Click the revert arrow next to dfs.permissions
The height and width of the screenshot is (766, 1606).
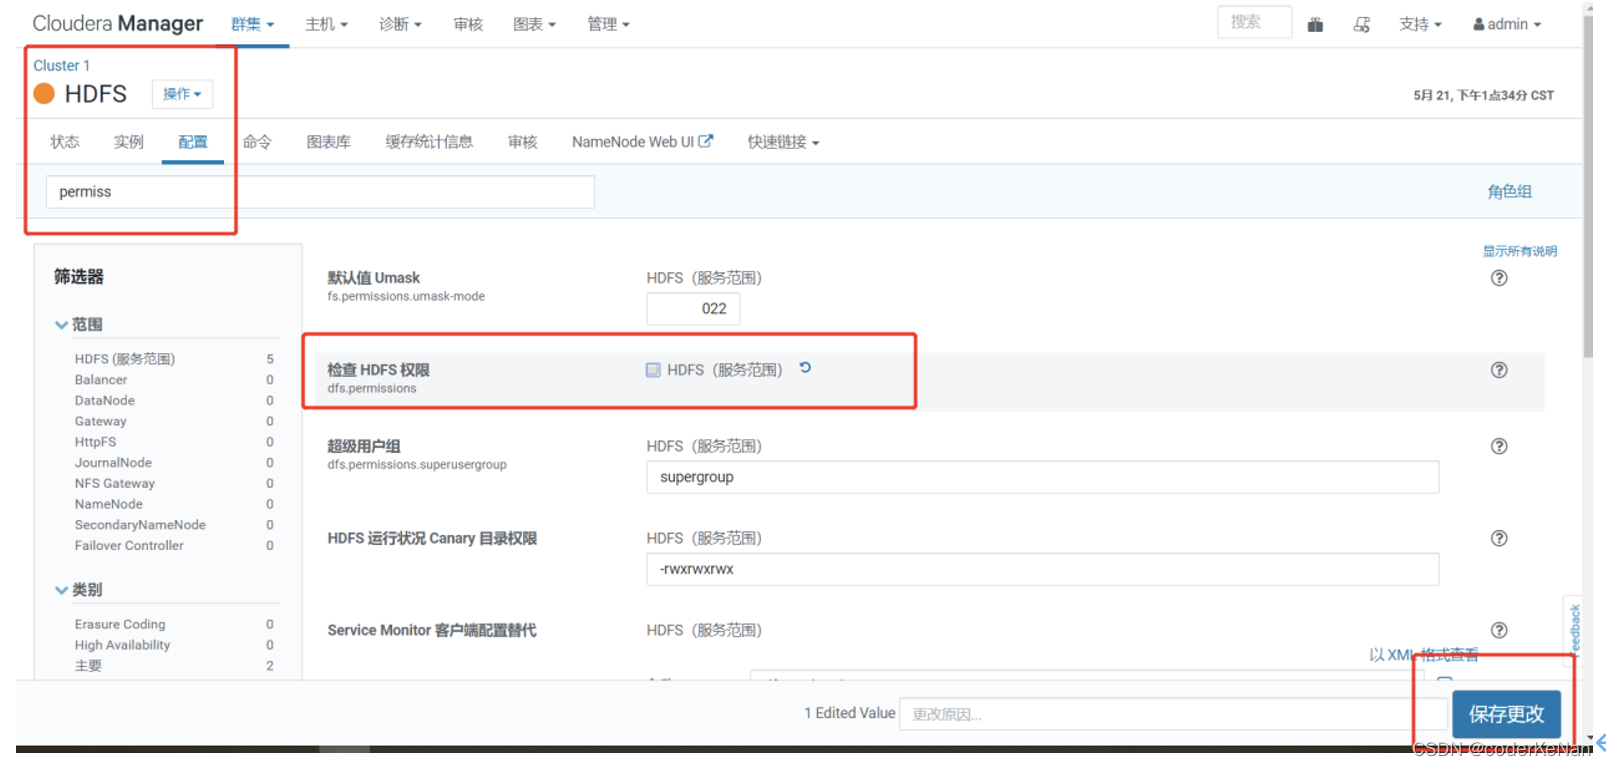point(805,368)
